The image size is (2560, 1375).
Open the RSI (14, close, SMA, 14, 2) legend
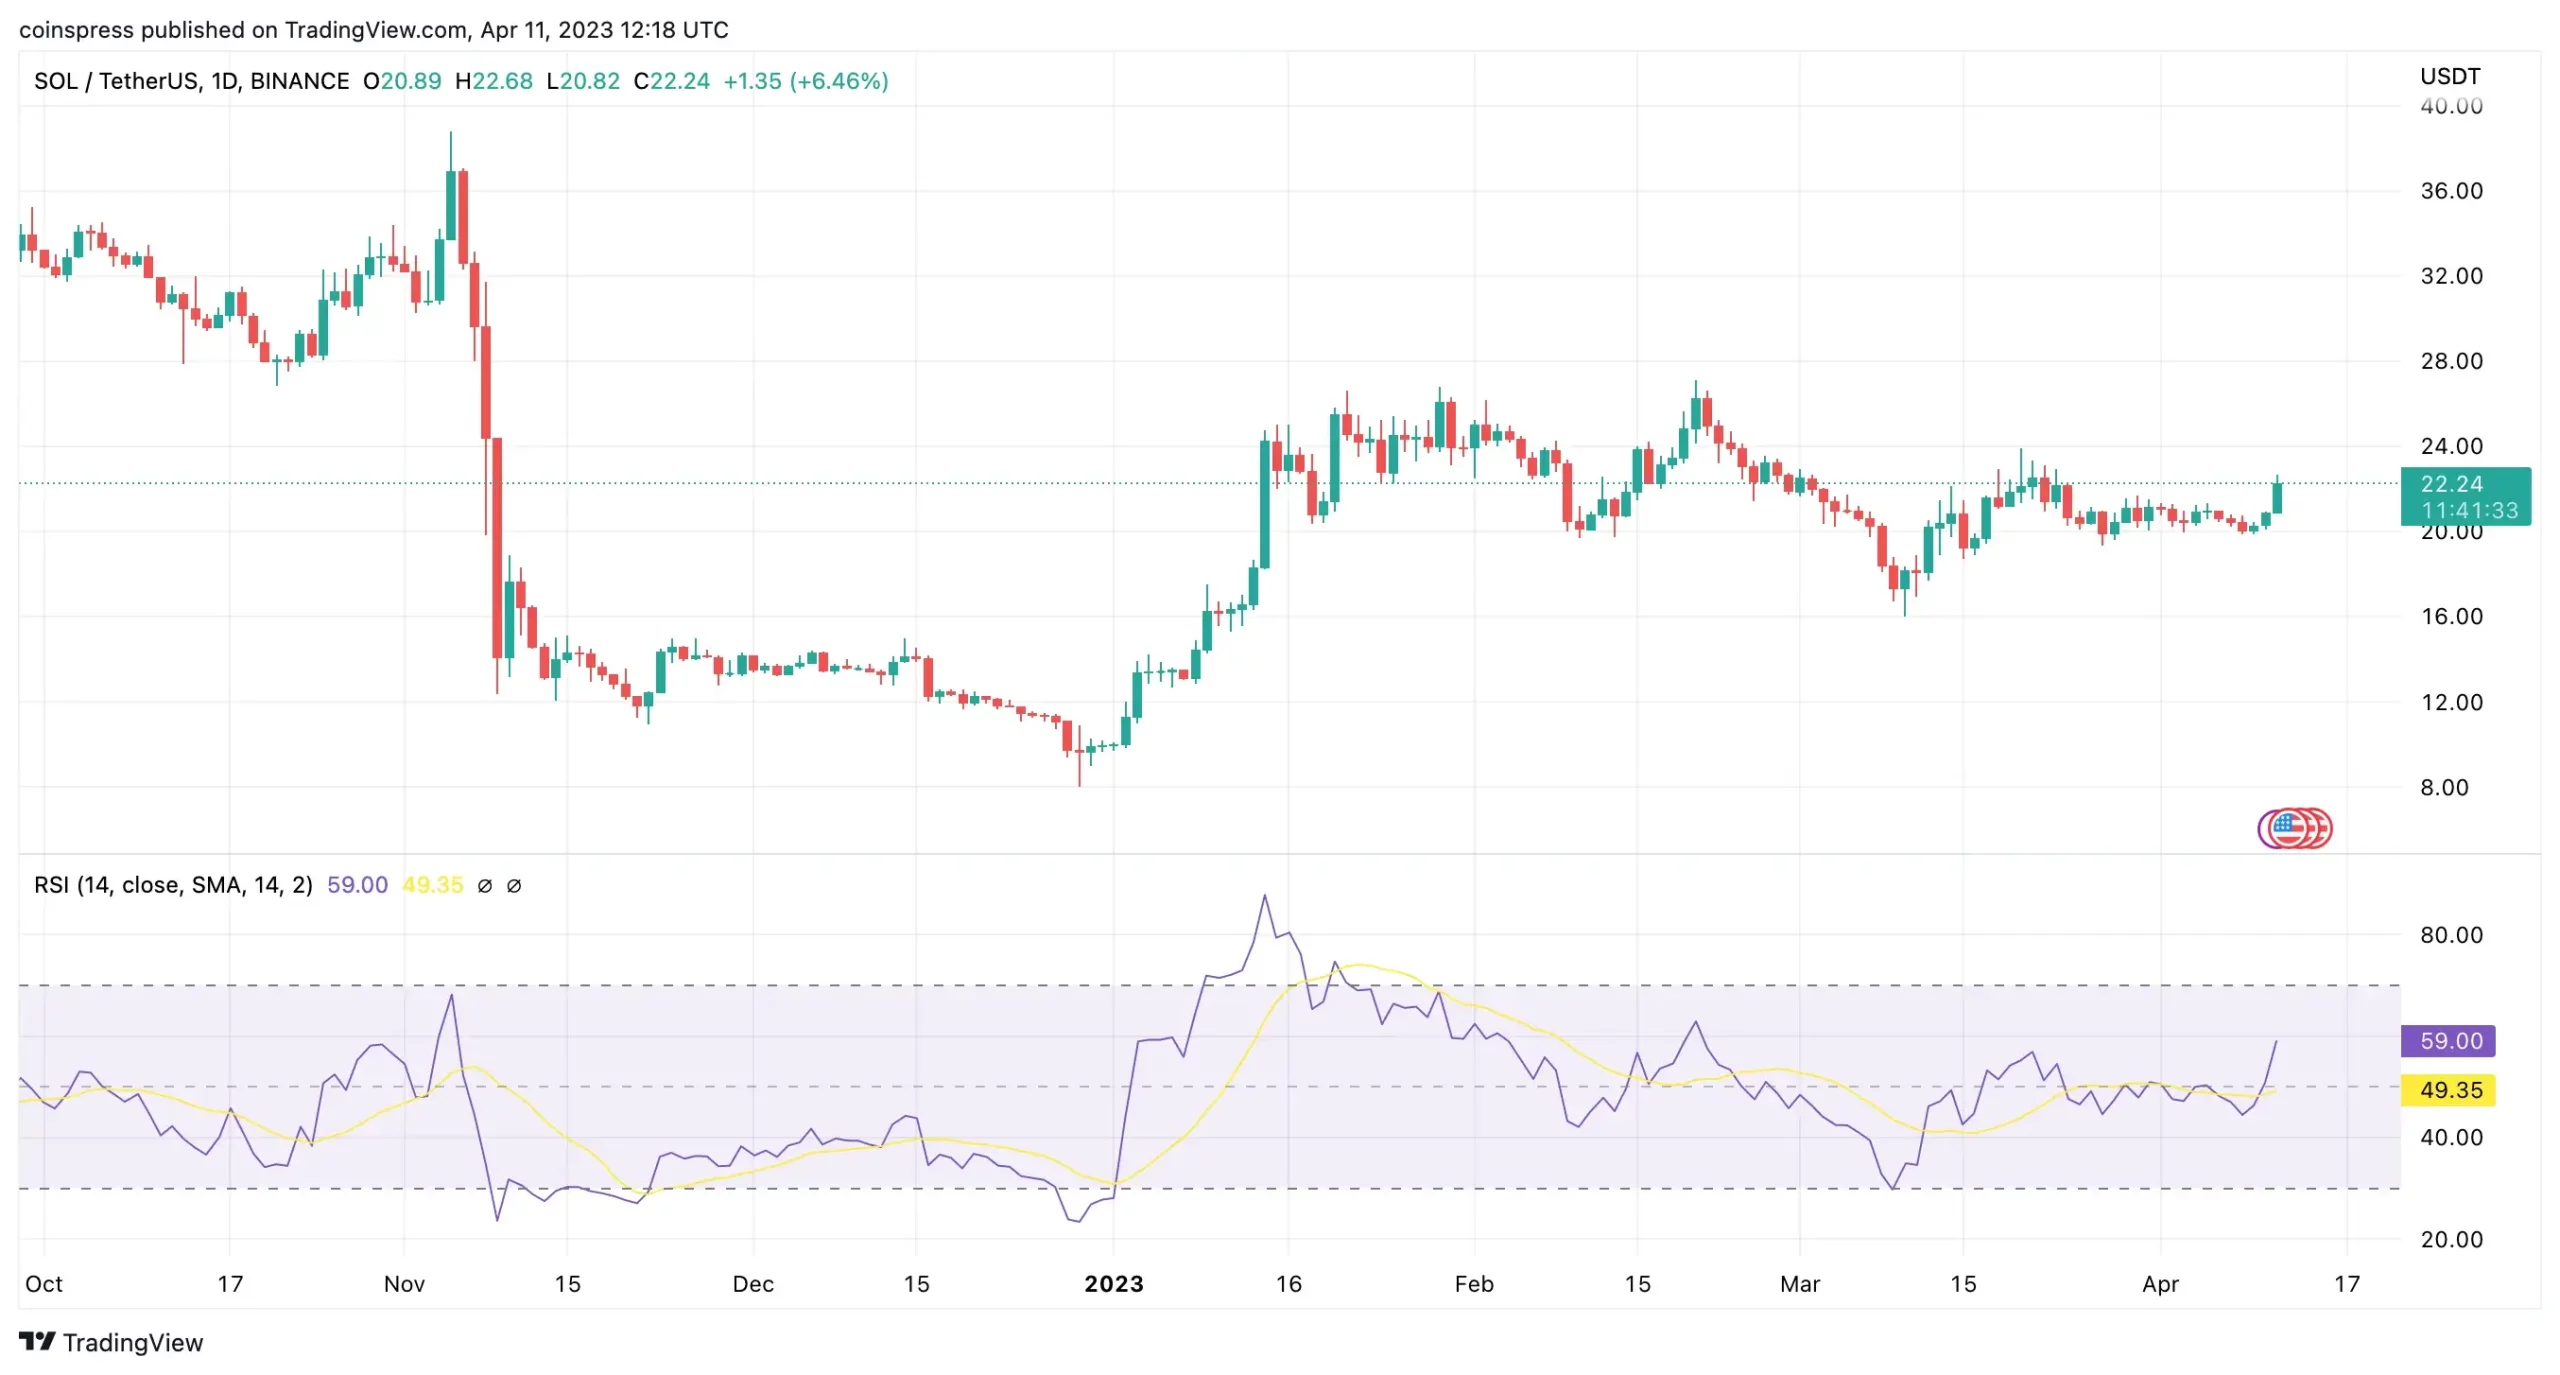[173, 885]
